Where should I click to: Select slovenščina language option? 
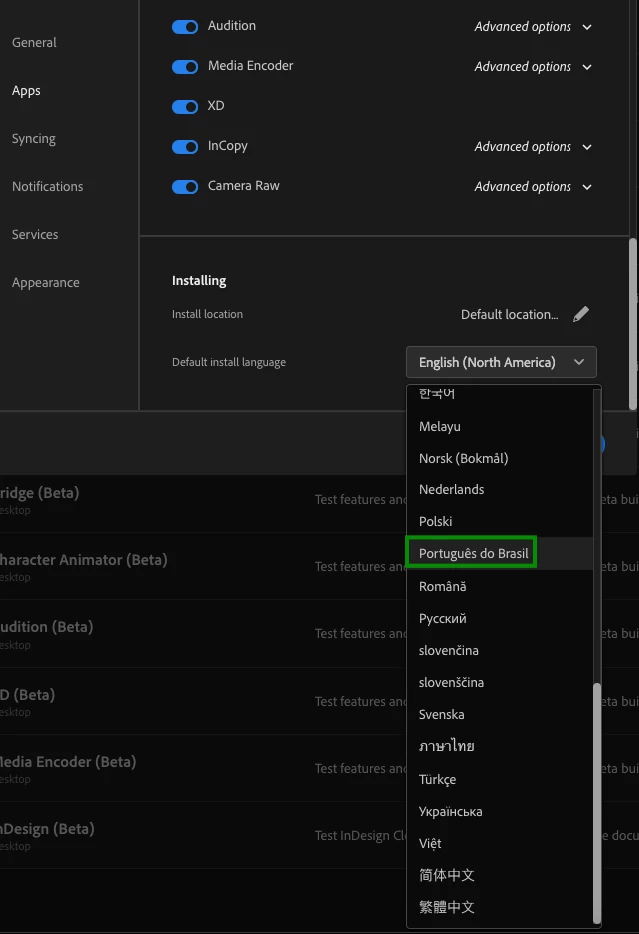point(500,683)
